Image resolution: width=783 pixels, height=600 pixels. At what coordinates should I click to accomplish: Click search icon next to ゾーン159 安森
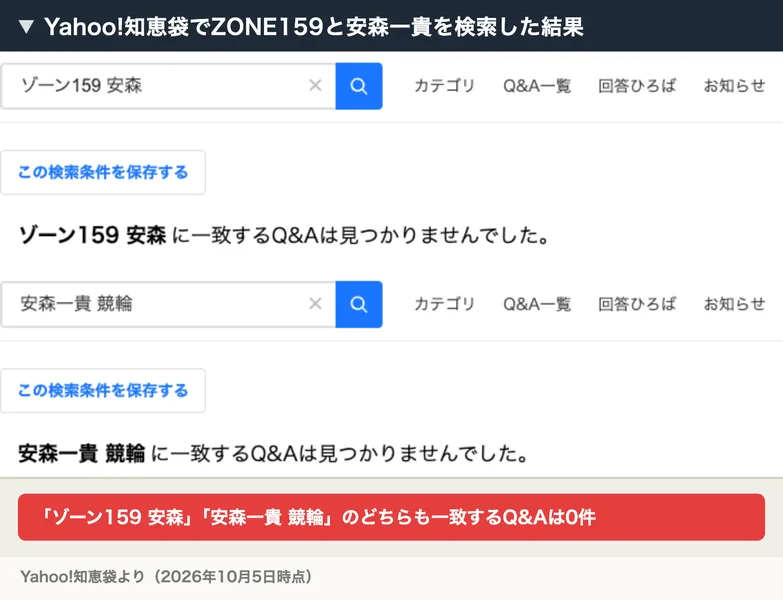pos(359,86)
